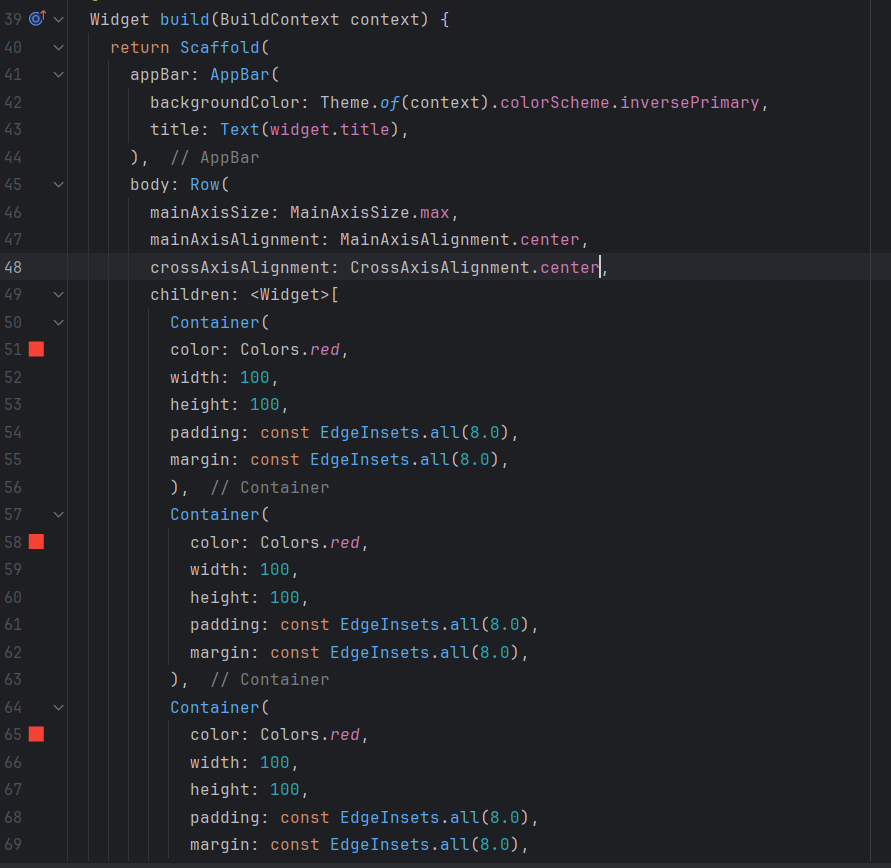Click 'Container' on line 50
Screen dimensions: 891x868
tap(215, 323)
